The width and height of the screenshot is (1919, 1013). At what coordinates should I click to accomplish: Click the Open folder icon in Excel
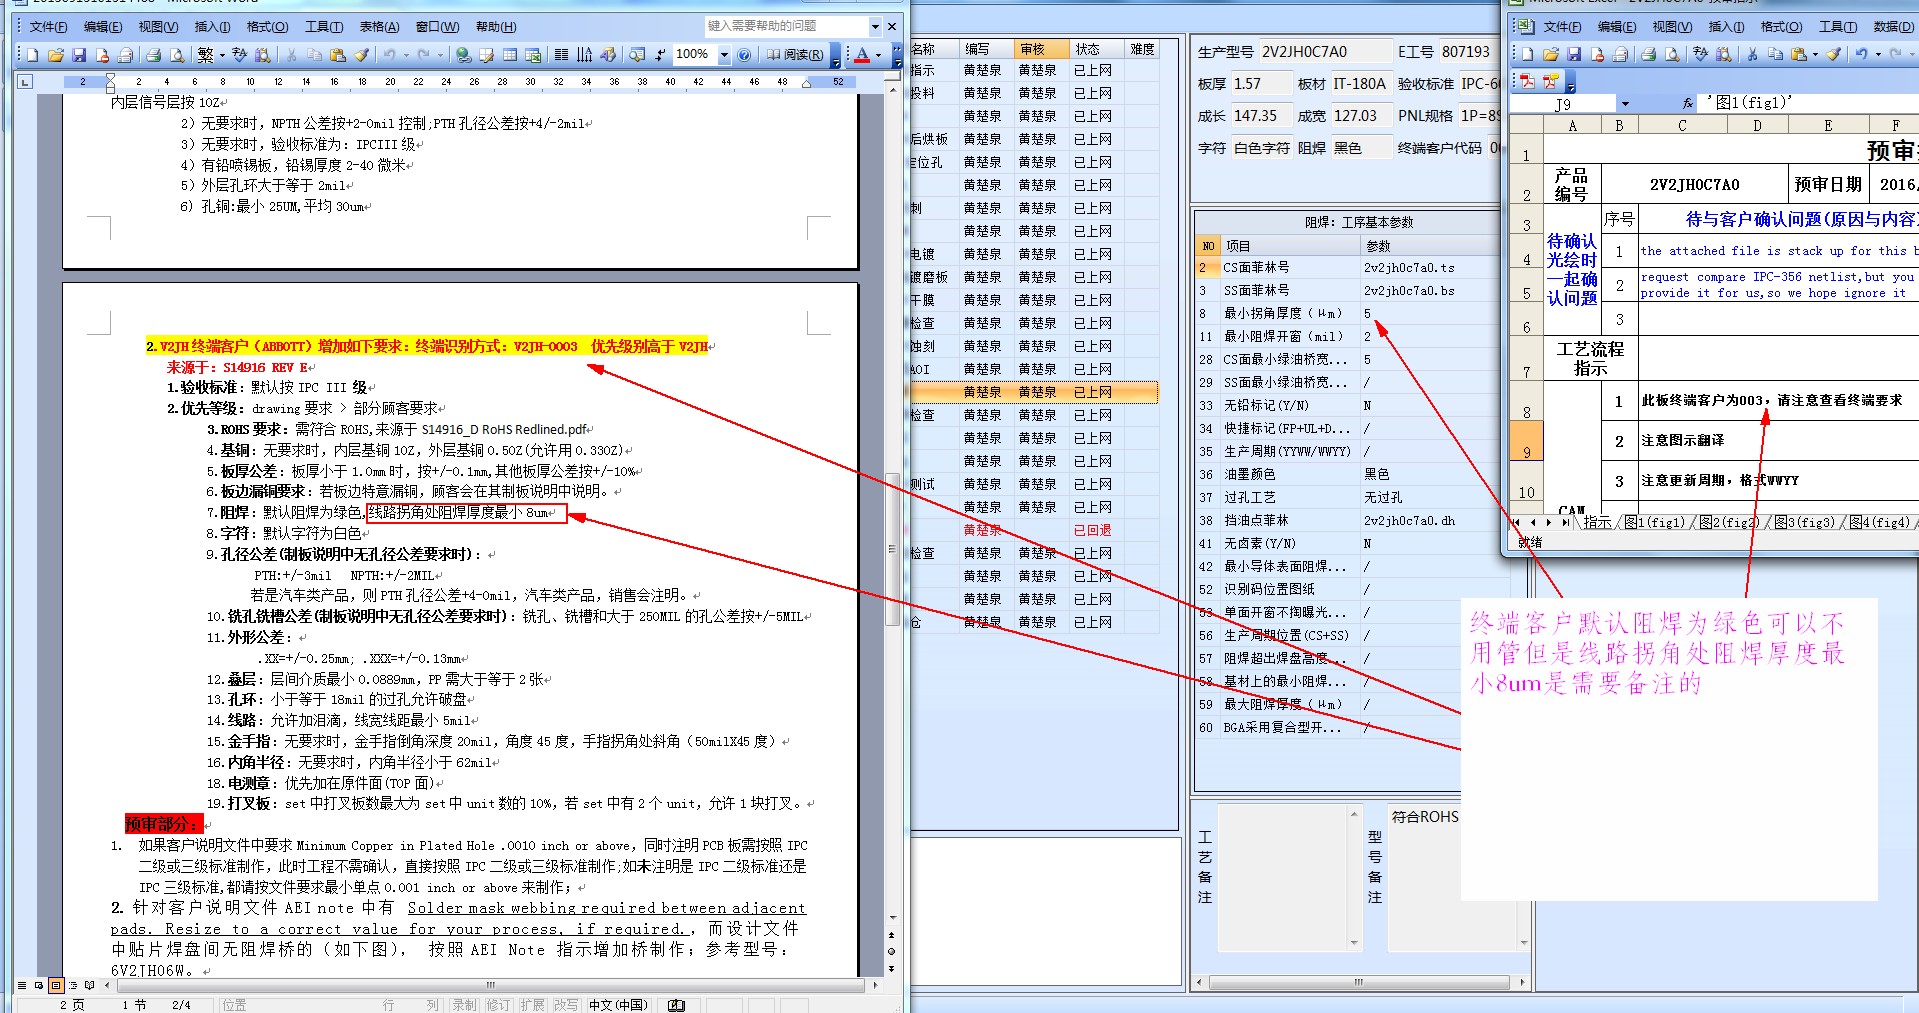(1550, 54)
